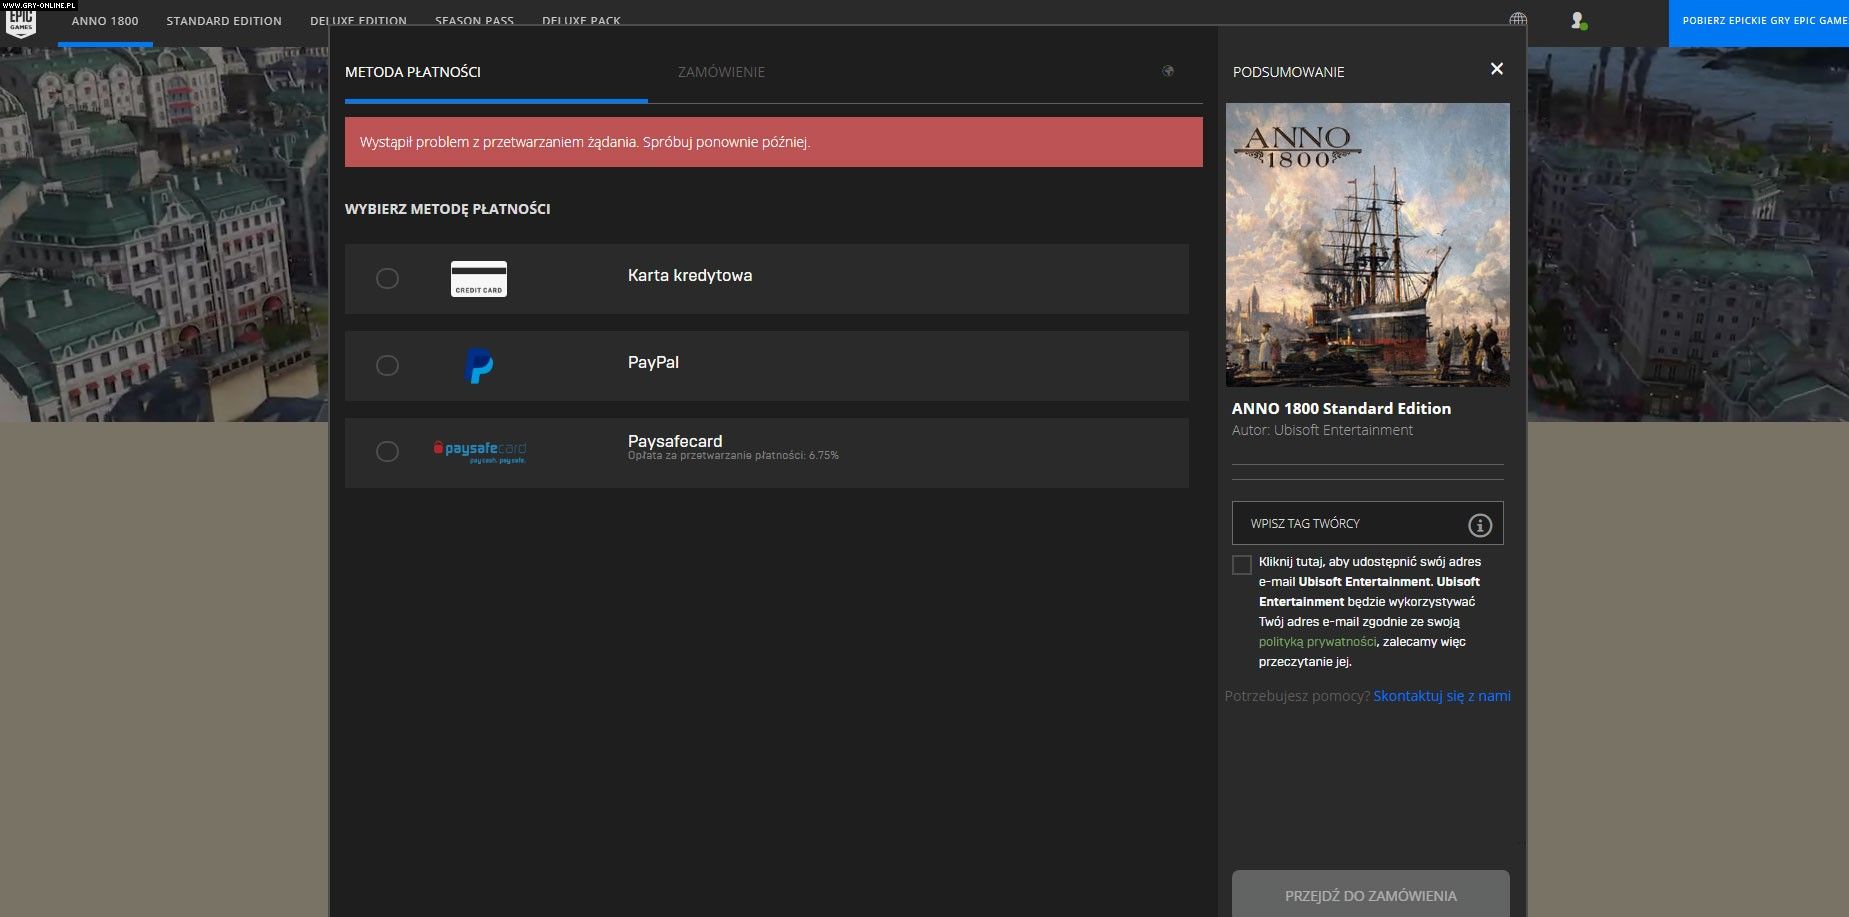Select Karta kredytowa radio button
This screenshot has width=1849, height=917.
click(x=387, y=279)
